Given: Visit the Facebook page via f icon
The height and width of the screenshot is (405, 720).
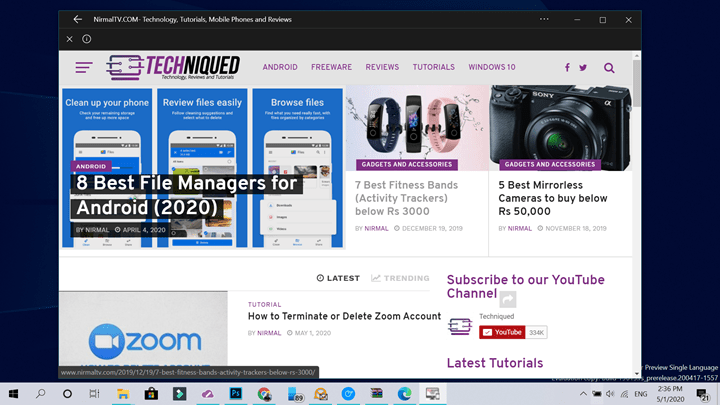Looking at the screenshot, I should [x=567, y=68].
